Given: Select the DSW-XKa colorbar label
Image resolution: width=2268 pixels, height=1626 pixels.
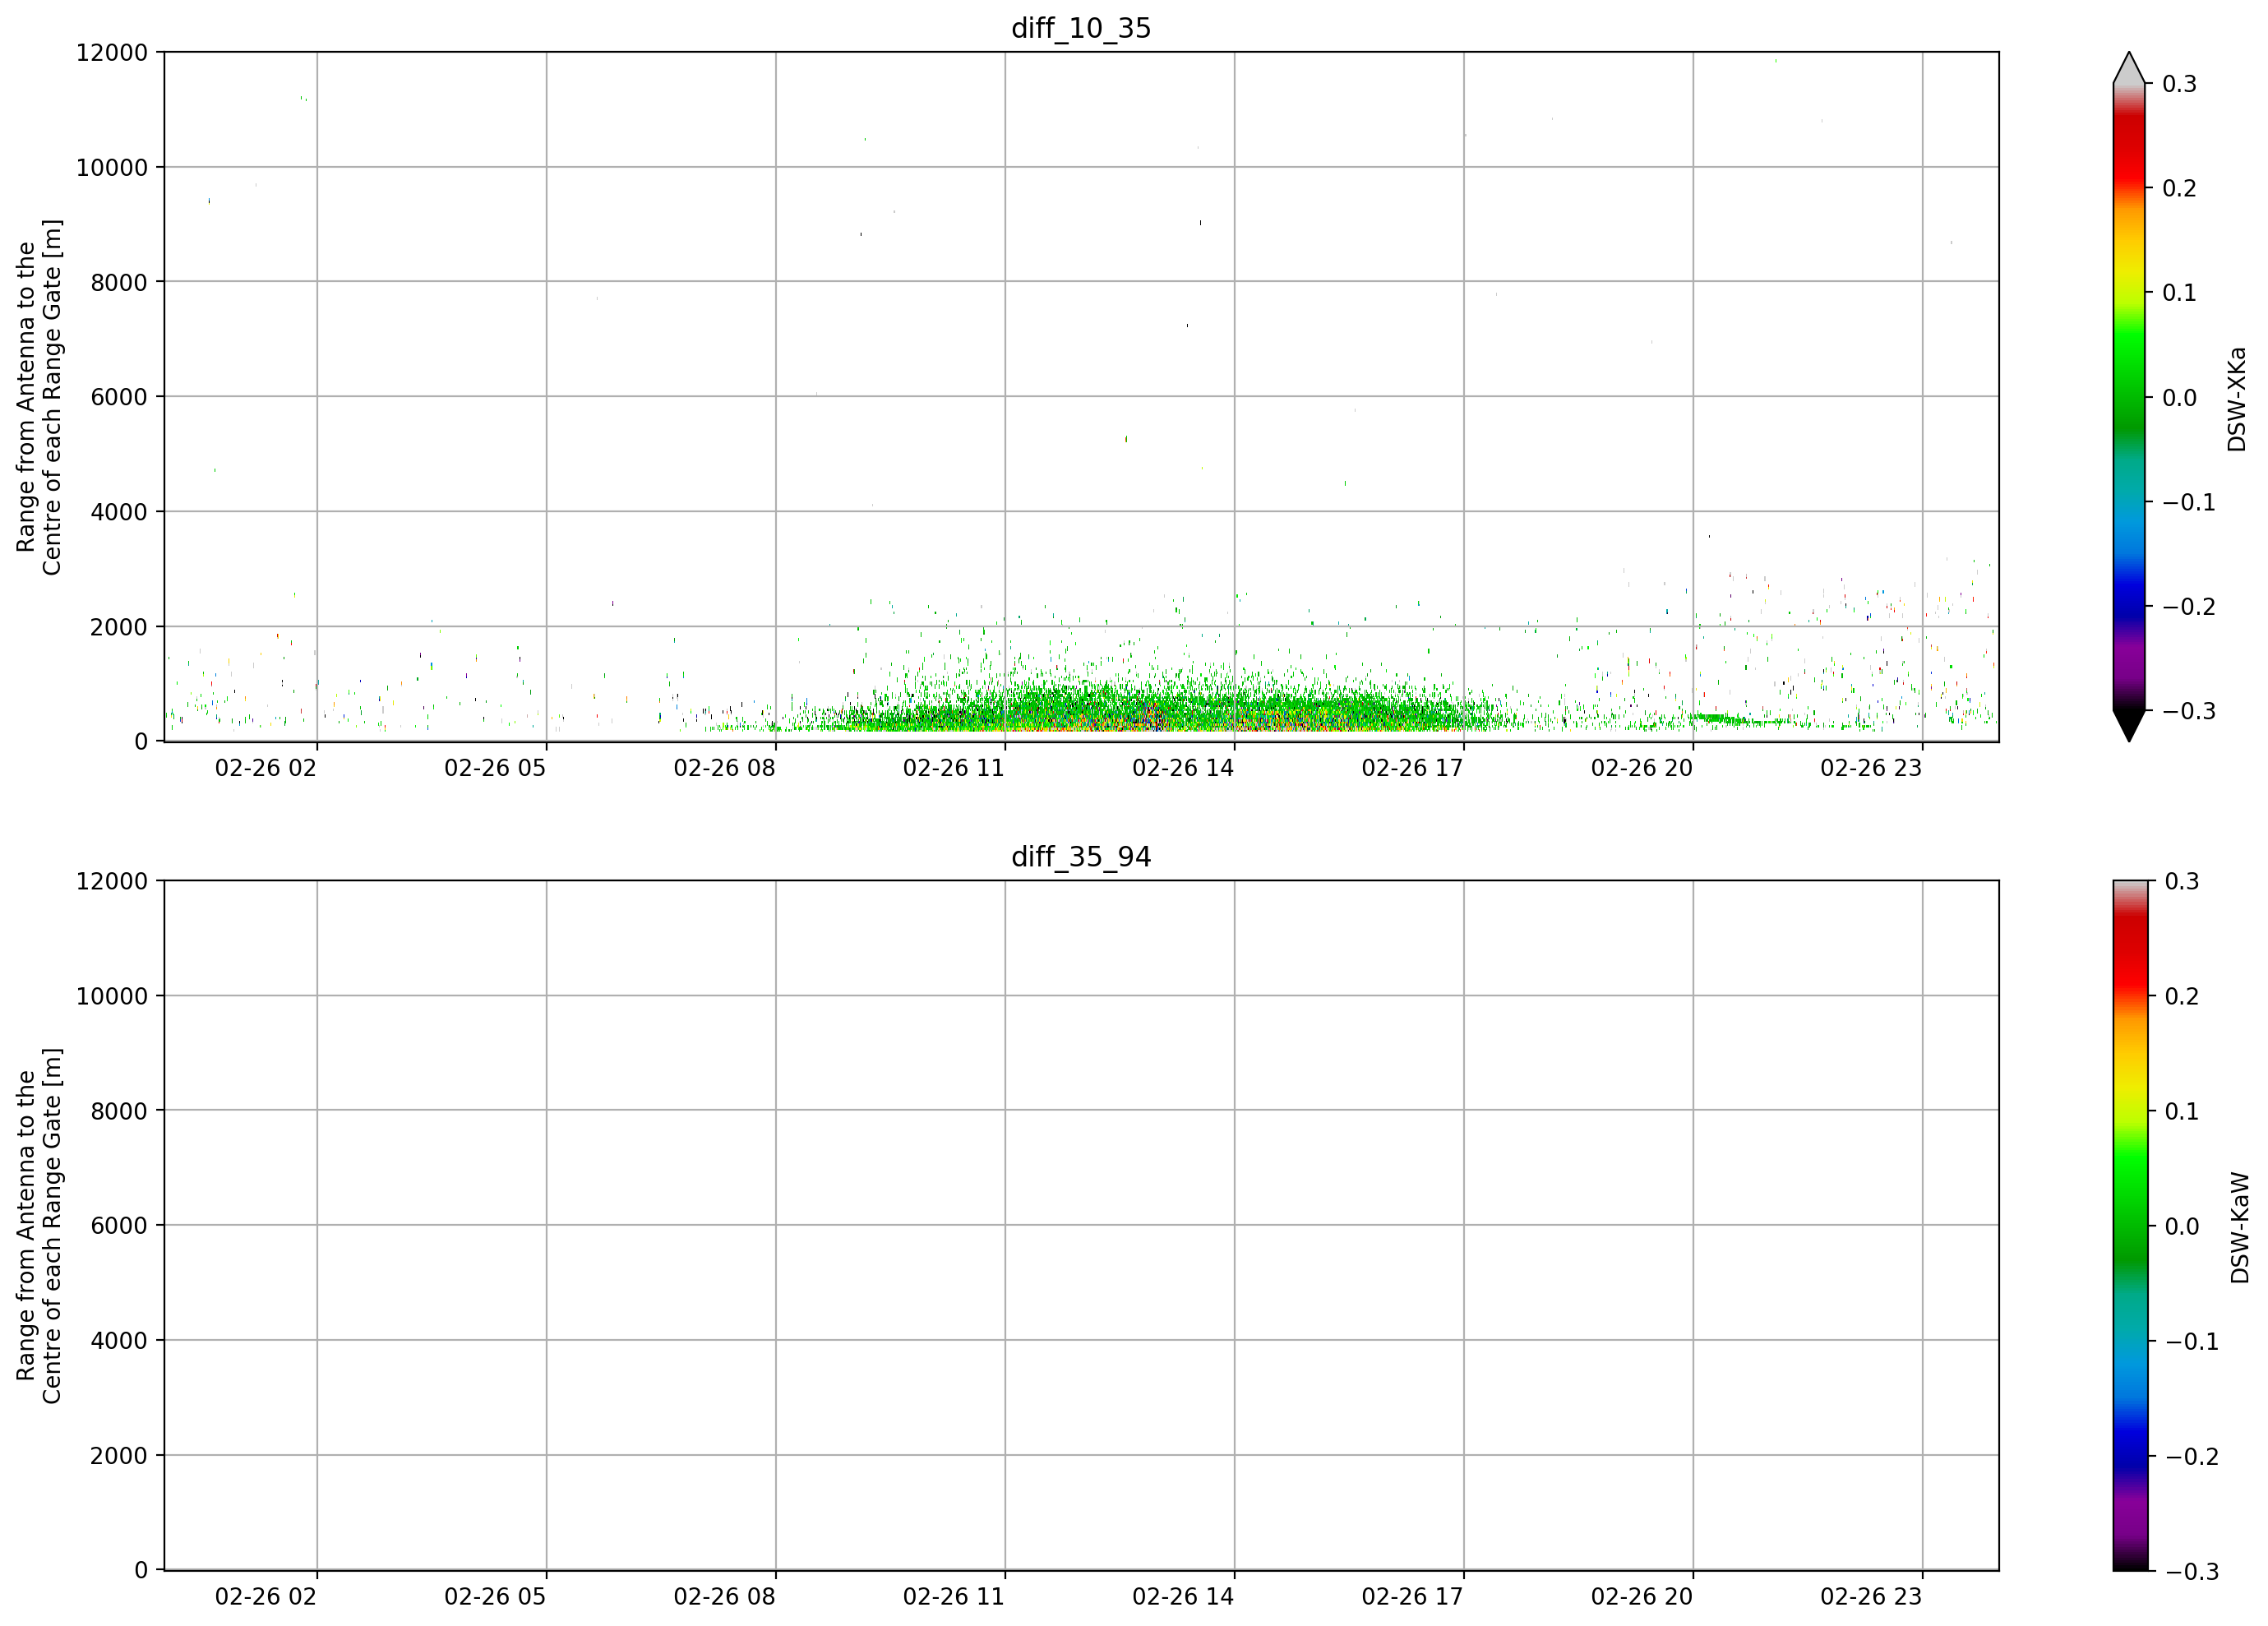Looking at the screenshot, I should (2237, 399).
